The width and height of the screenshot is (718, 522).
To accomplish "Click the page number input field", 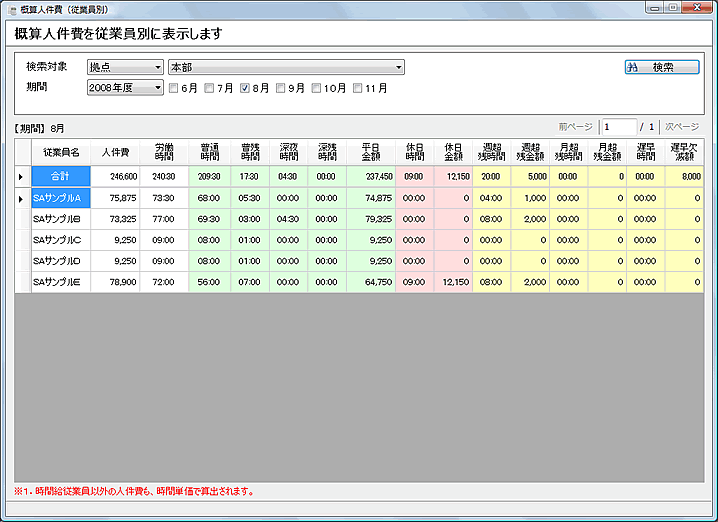I will (618, 128).
